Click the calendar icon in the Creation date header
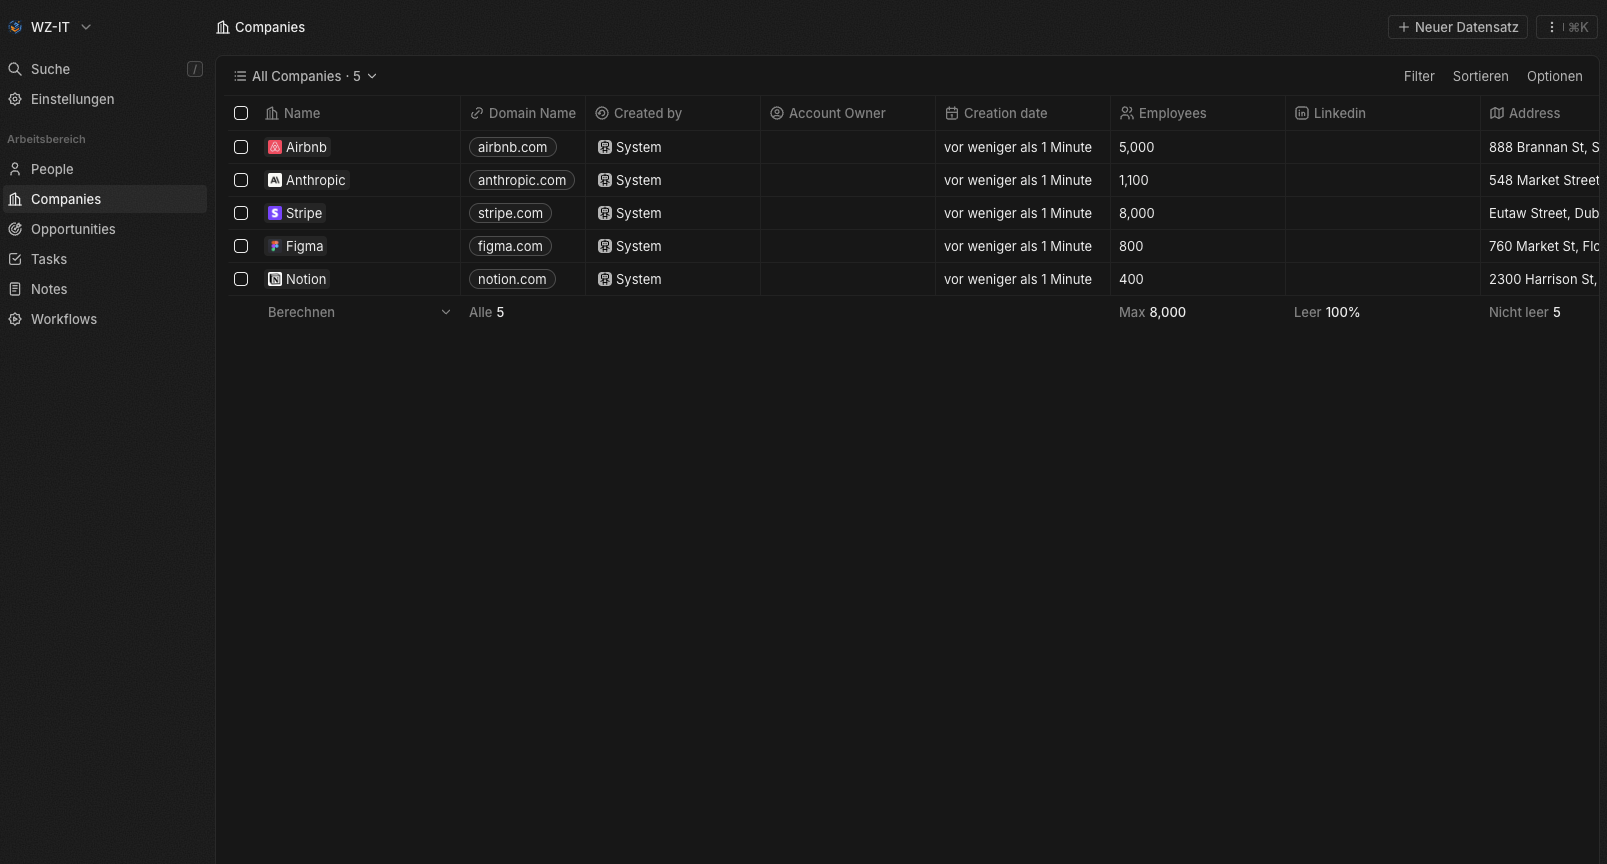Screen dimensions: 1607x864 (952, 113)
